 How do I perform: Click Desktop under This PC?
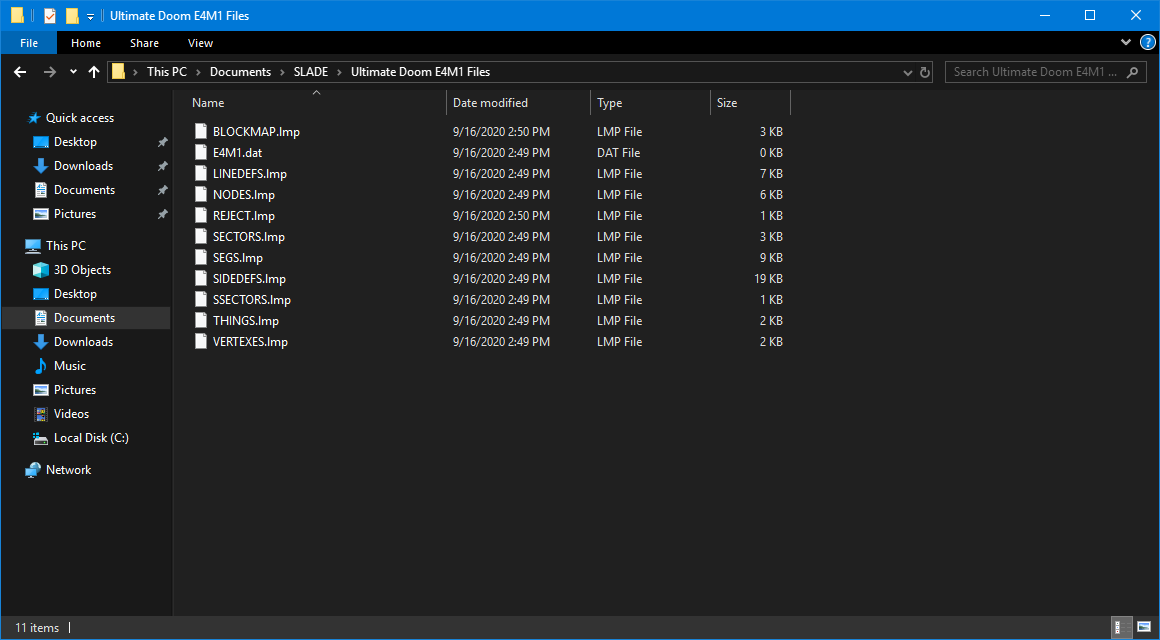tap(75, 294)
